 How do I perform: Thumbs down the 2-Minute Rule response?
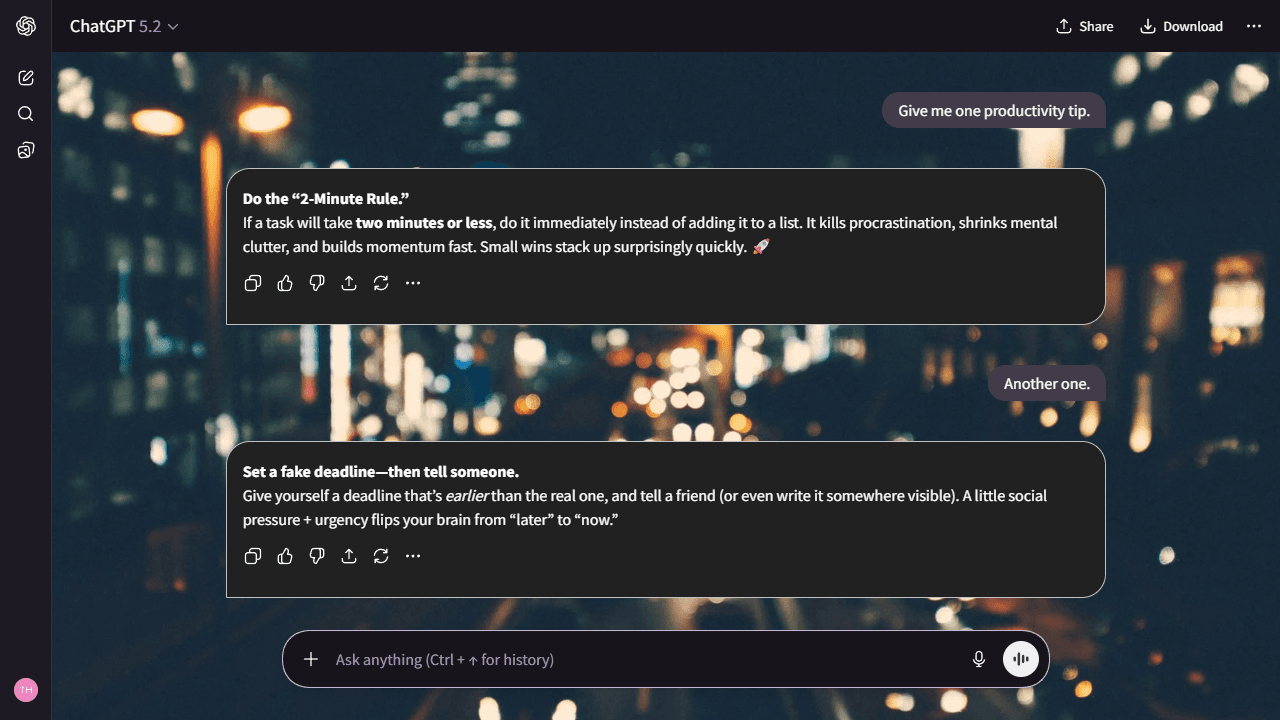point(317,283)
